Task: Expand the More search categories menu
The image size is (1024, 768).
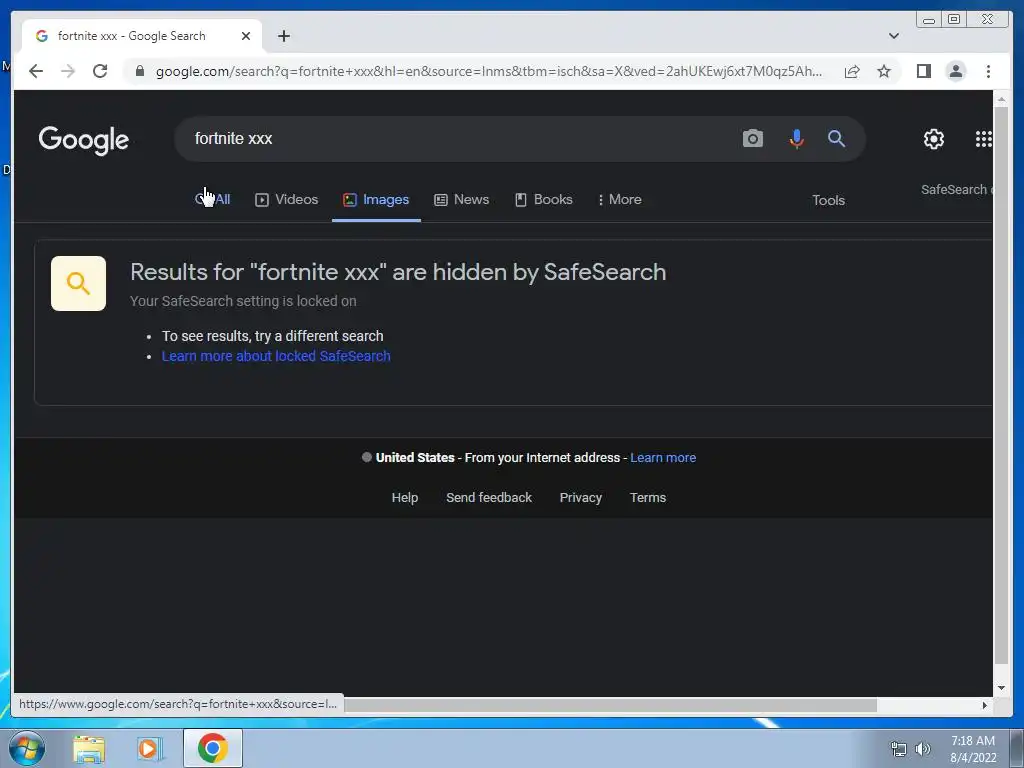Action: tap(619, 199)
